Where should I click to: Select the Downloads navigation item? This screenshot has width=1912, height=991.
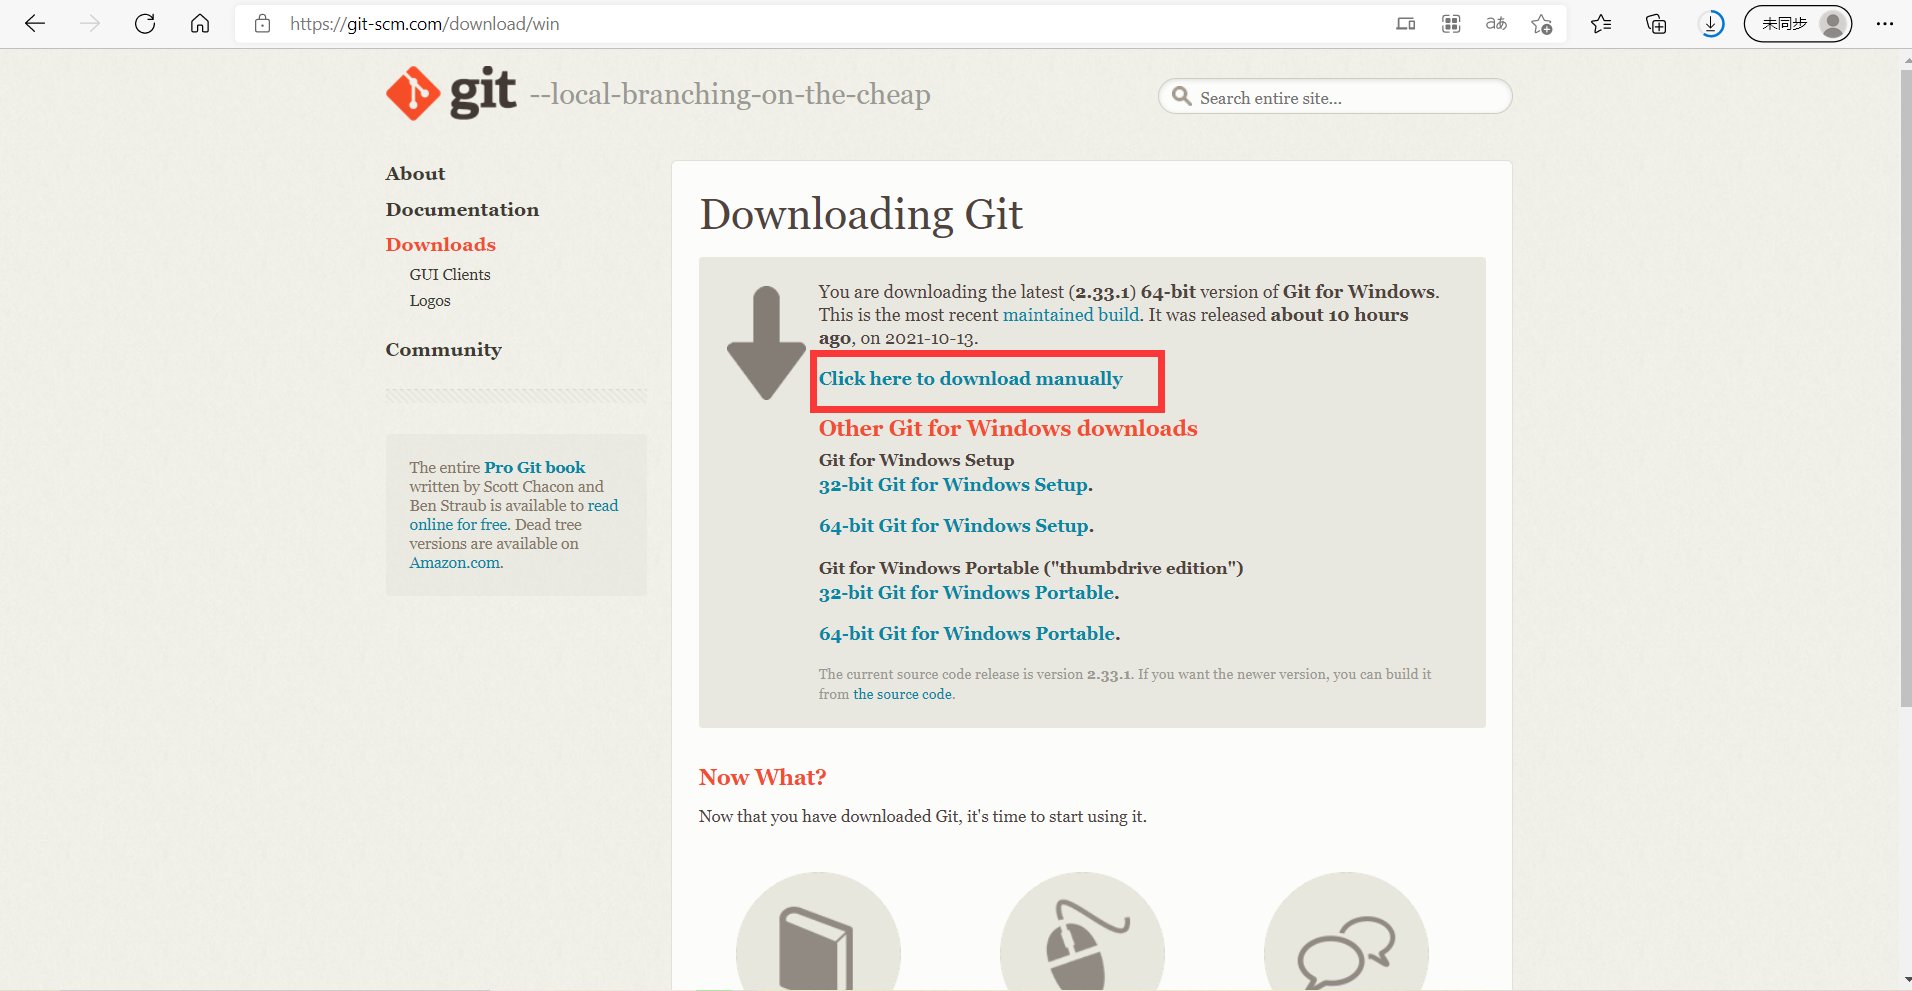(x=441, y=245)
